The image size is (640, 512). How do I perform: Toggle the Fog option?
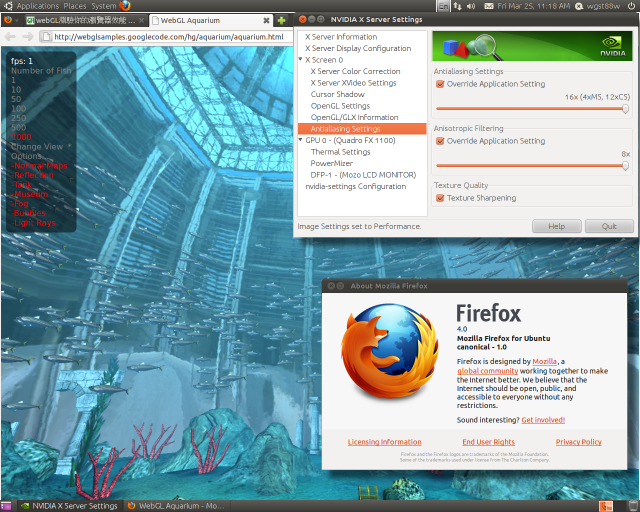click(x=20, y=204)
